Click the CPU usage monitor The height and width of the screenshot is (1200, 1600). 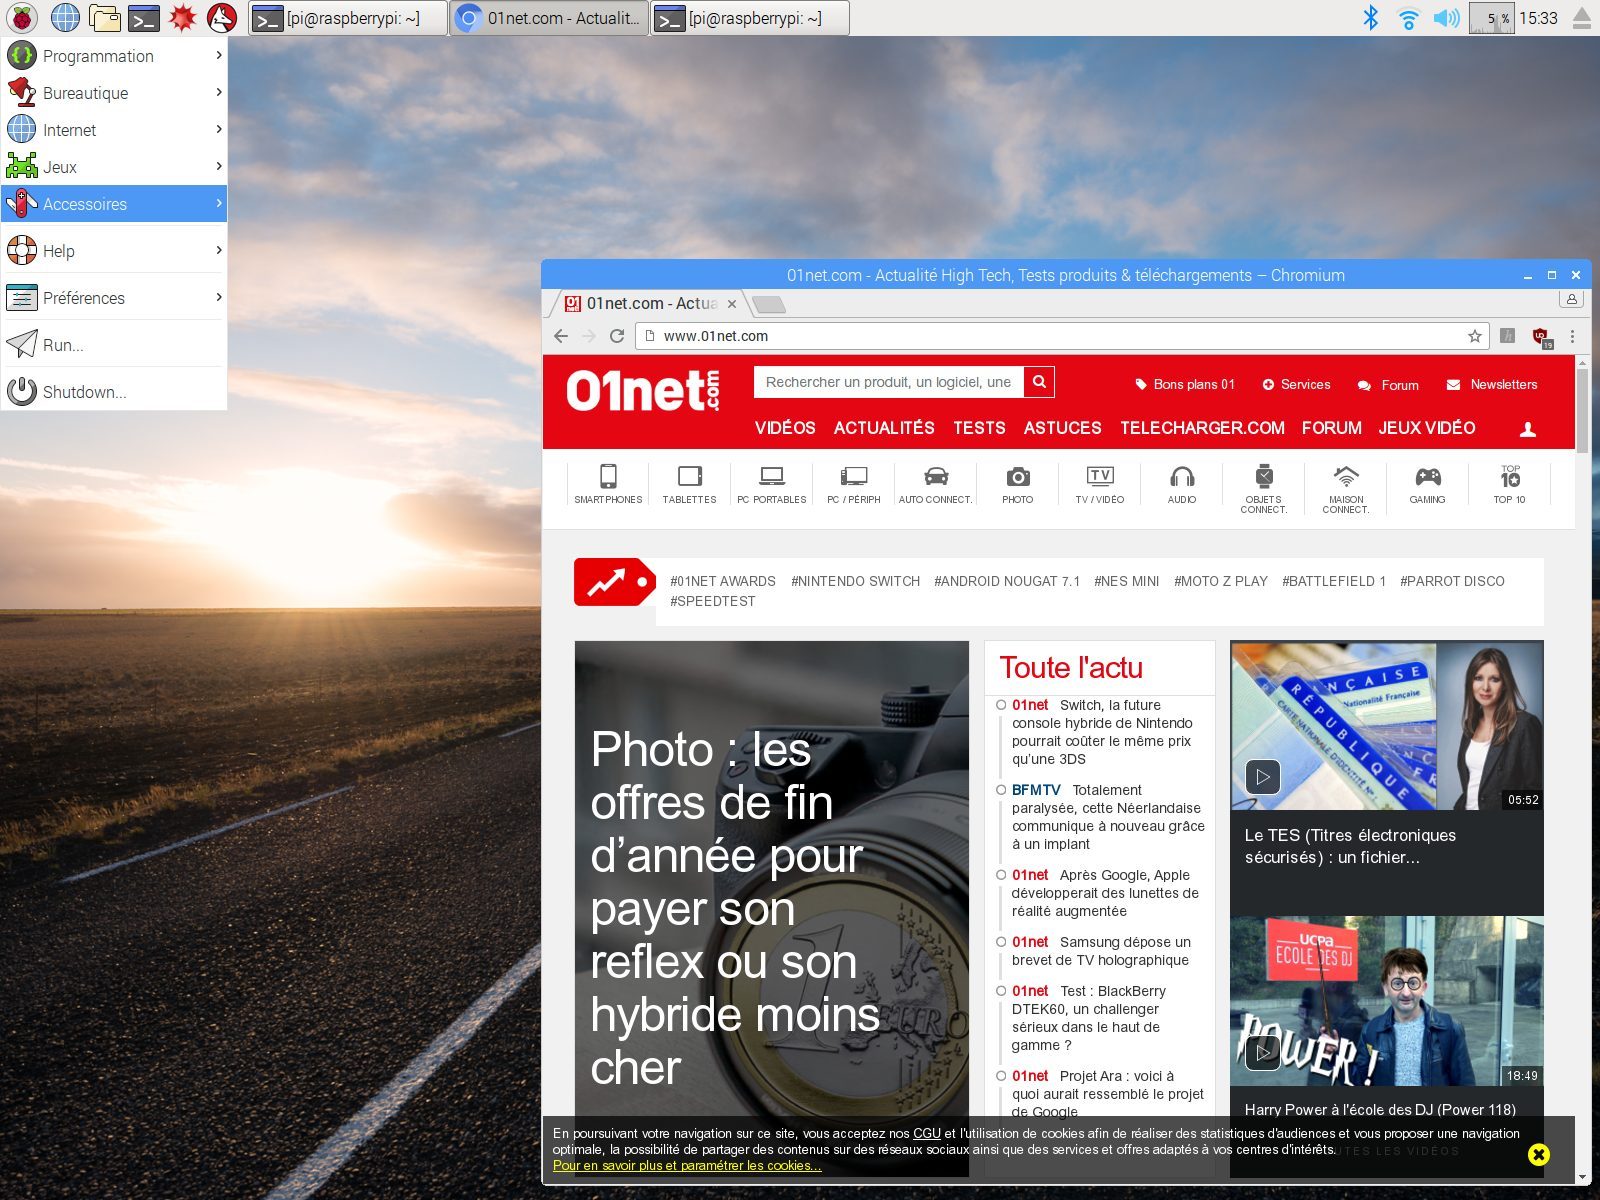1491,17
